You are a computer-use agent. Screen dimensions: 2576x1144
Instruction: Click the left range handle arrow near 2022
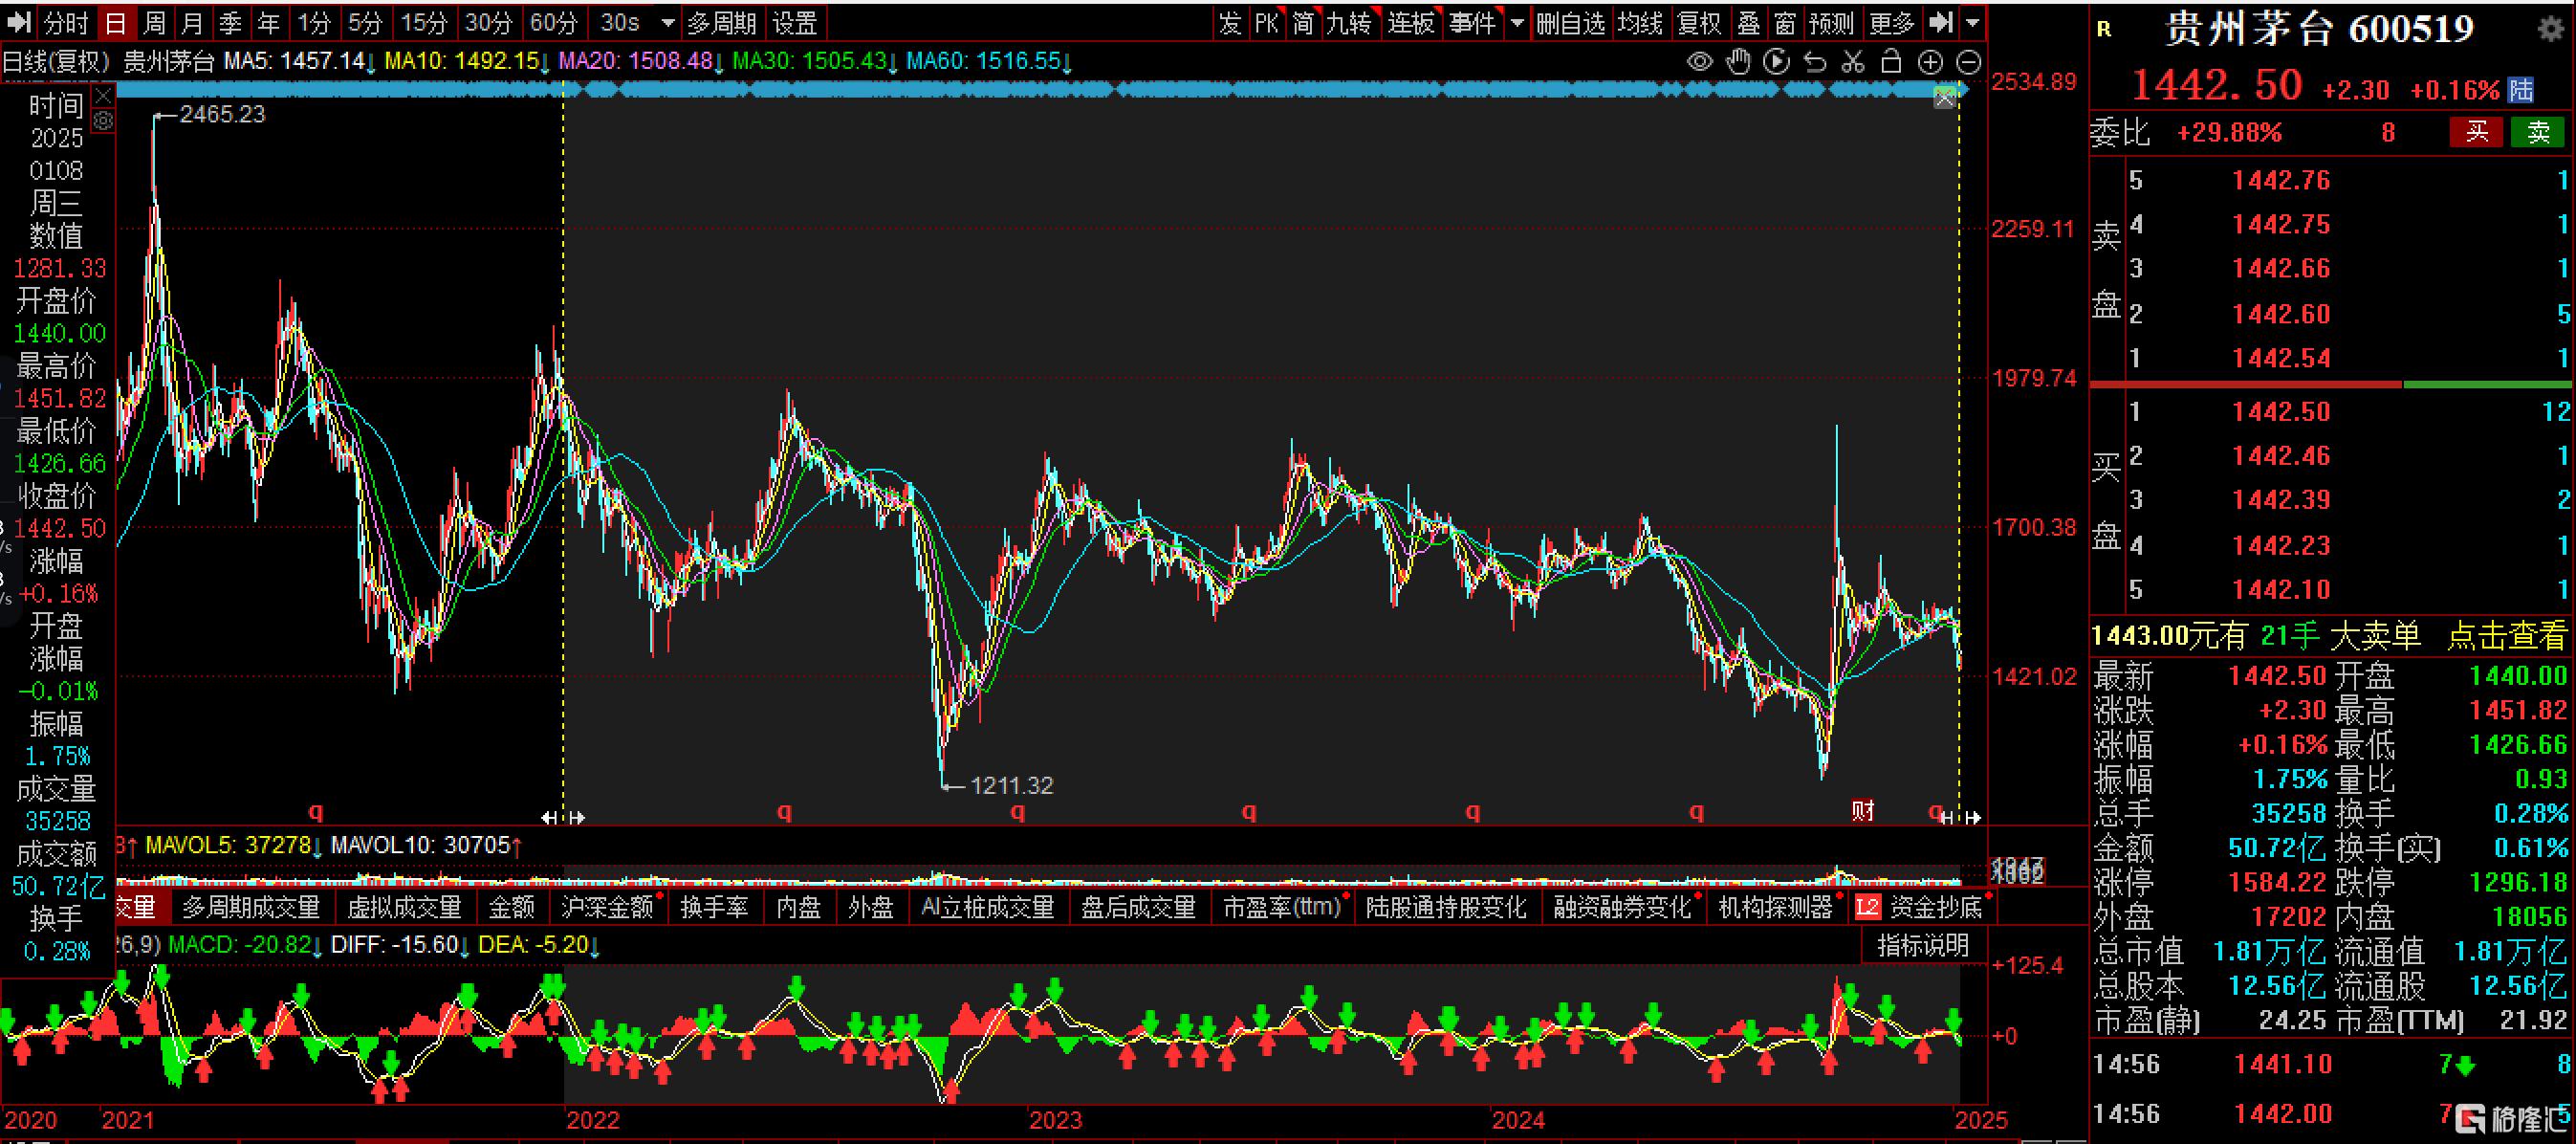[x=550, y=817]
